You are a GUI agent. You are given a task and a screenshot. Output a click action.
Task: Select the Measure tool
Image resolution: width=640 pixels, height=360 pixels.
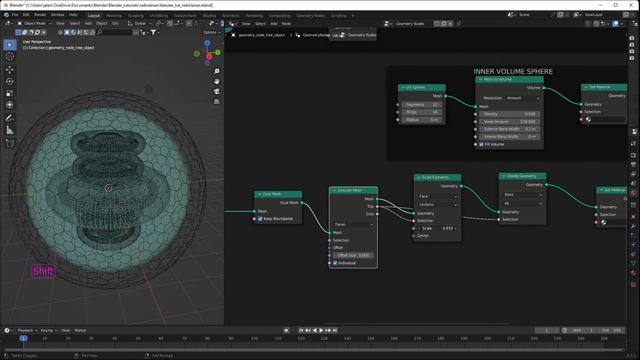coord(10,130)
